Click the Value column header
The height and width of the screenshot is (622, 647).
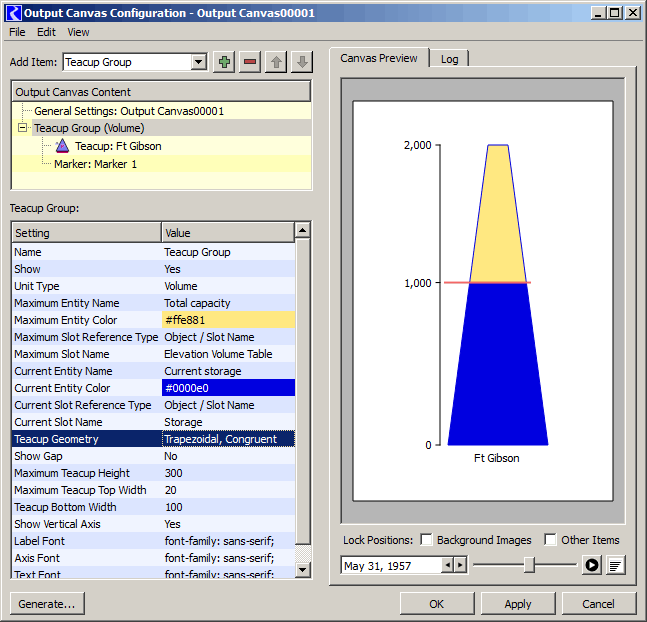228,233
